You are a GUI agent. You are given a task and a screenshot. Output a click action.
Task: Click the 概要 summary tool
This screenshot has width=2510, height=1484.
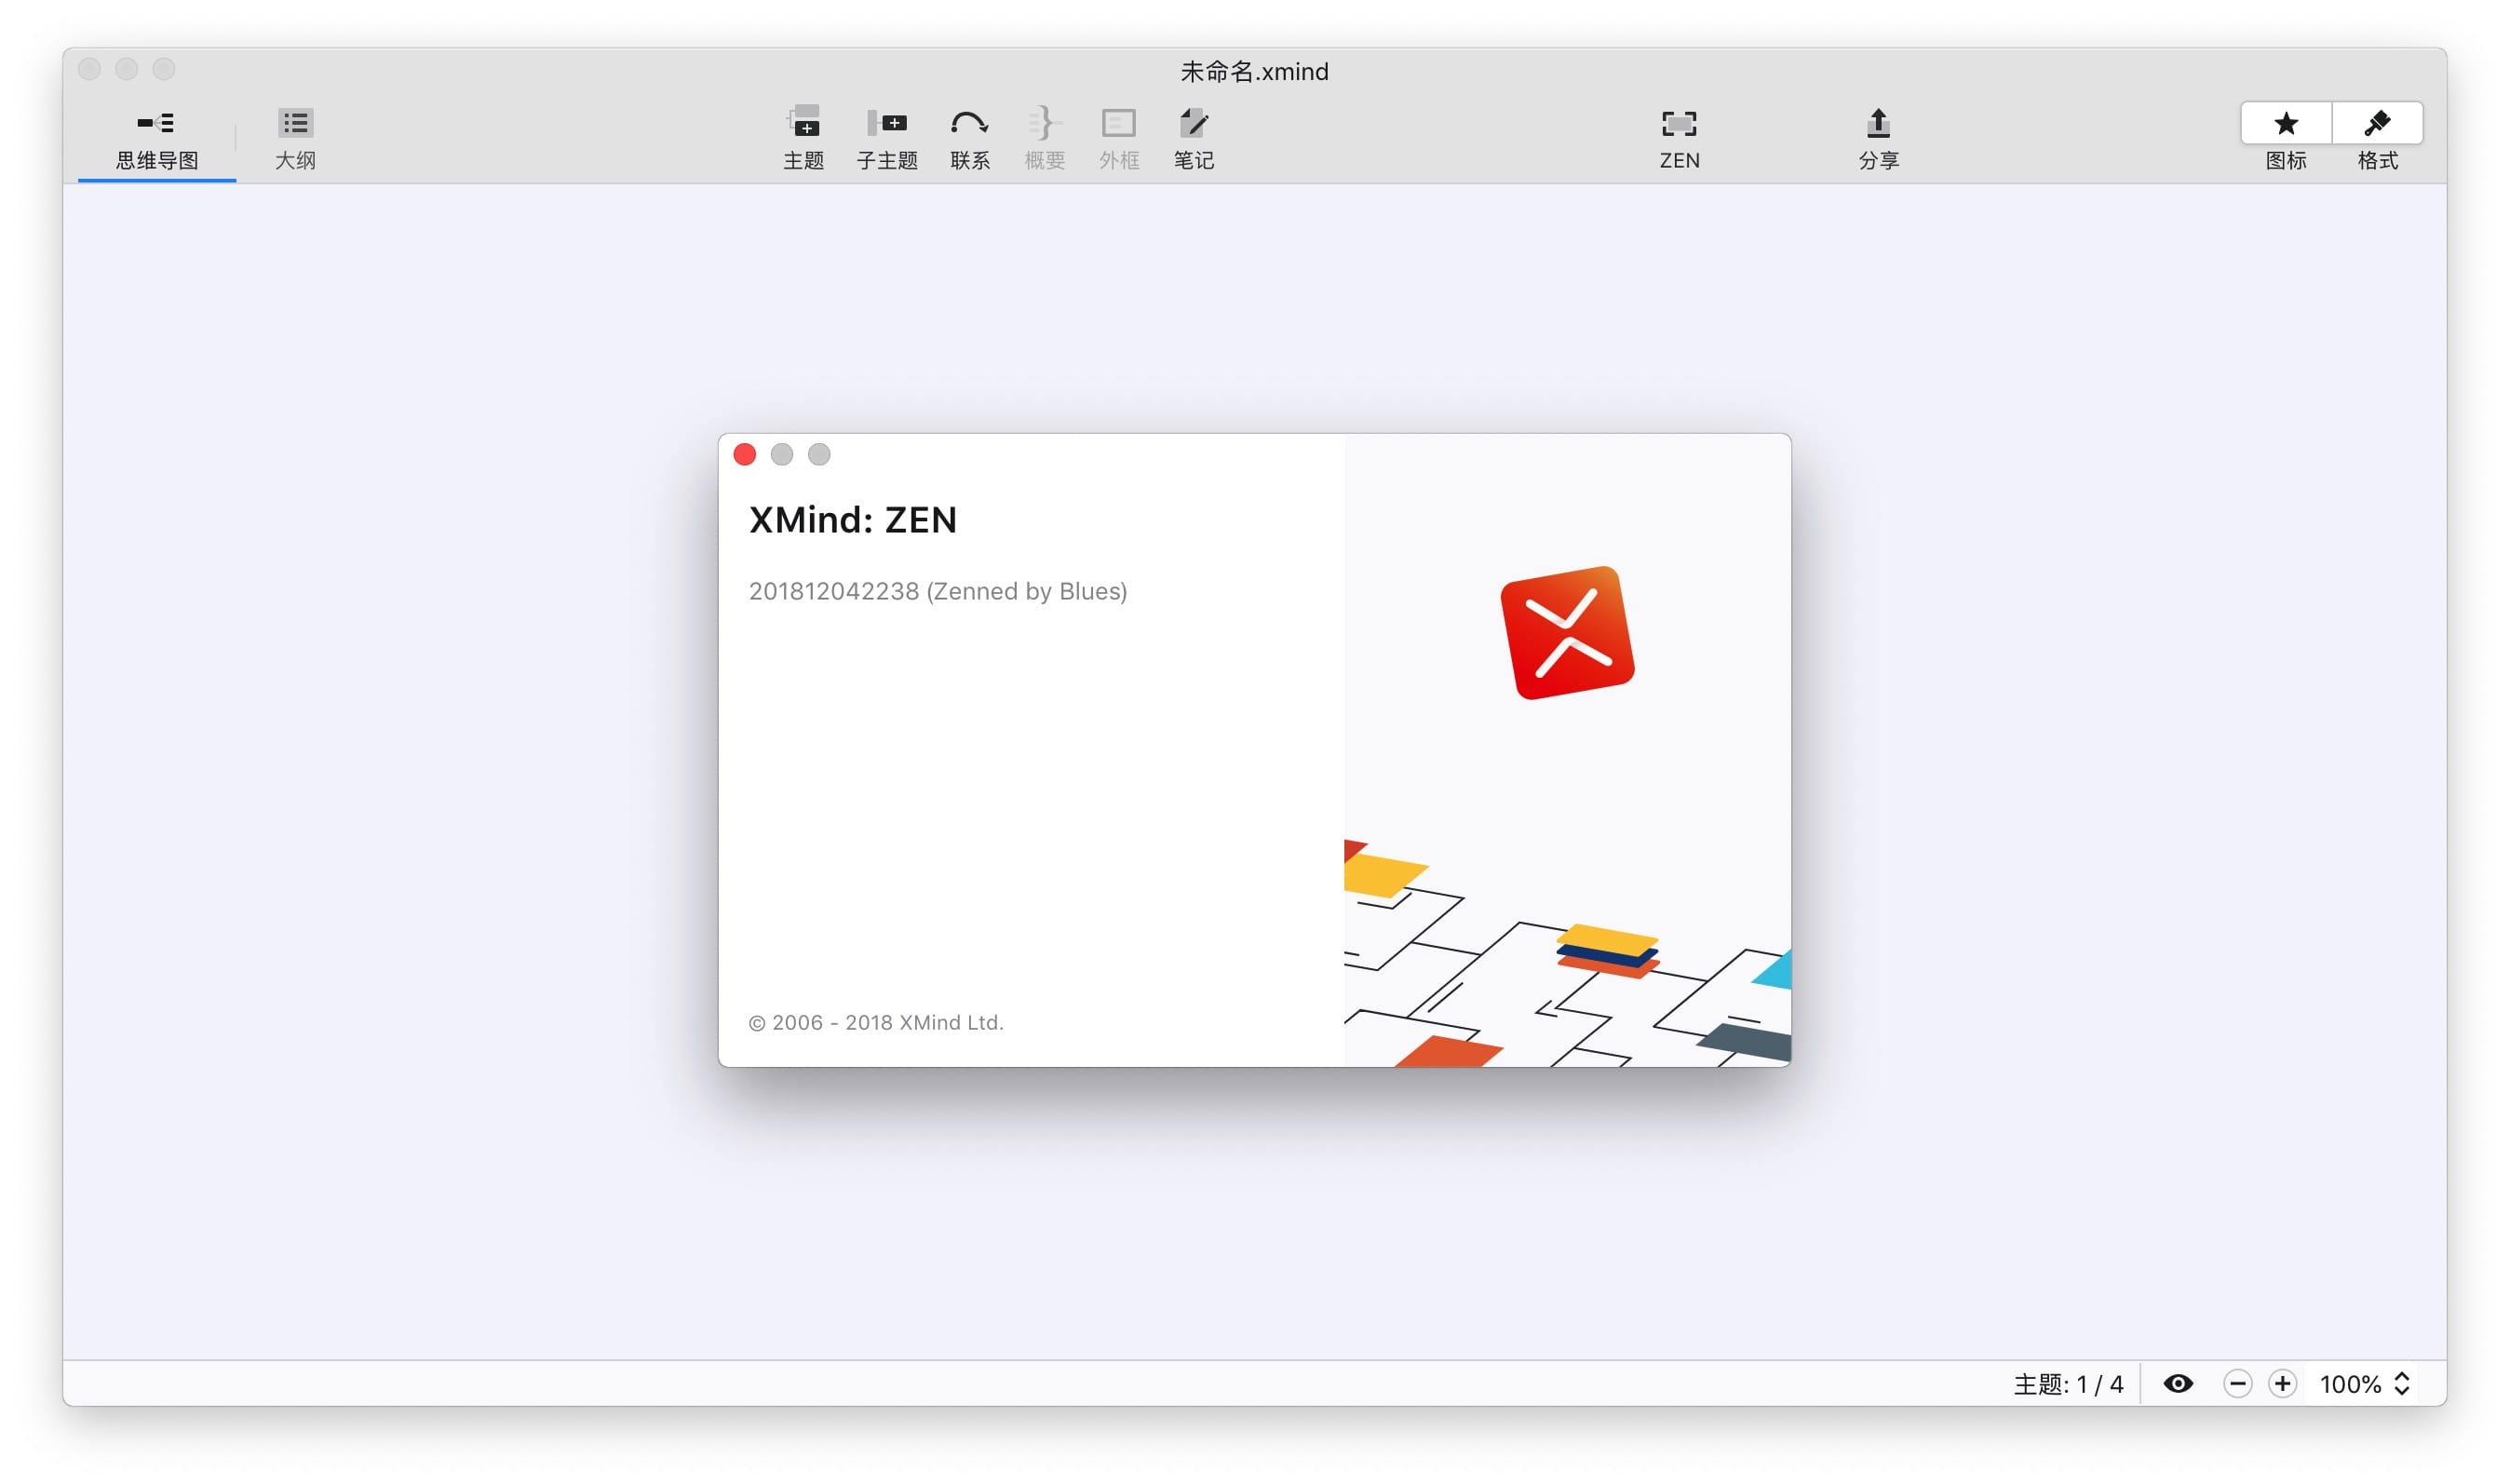[1044, 139]
